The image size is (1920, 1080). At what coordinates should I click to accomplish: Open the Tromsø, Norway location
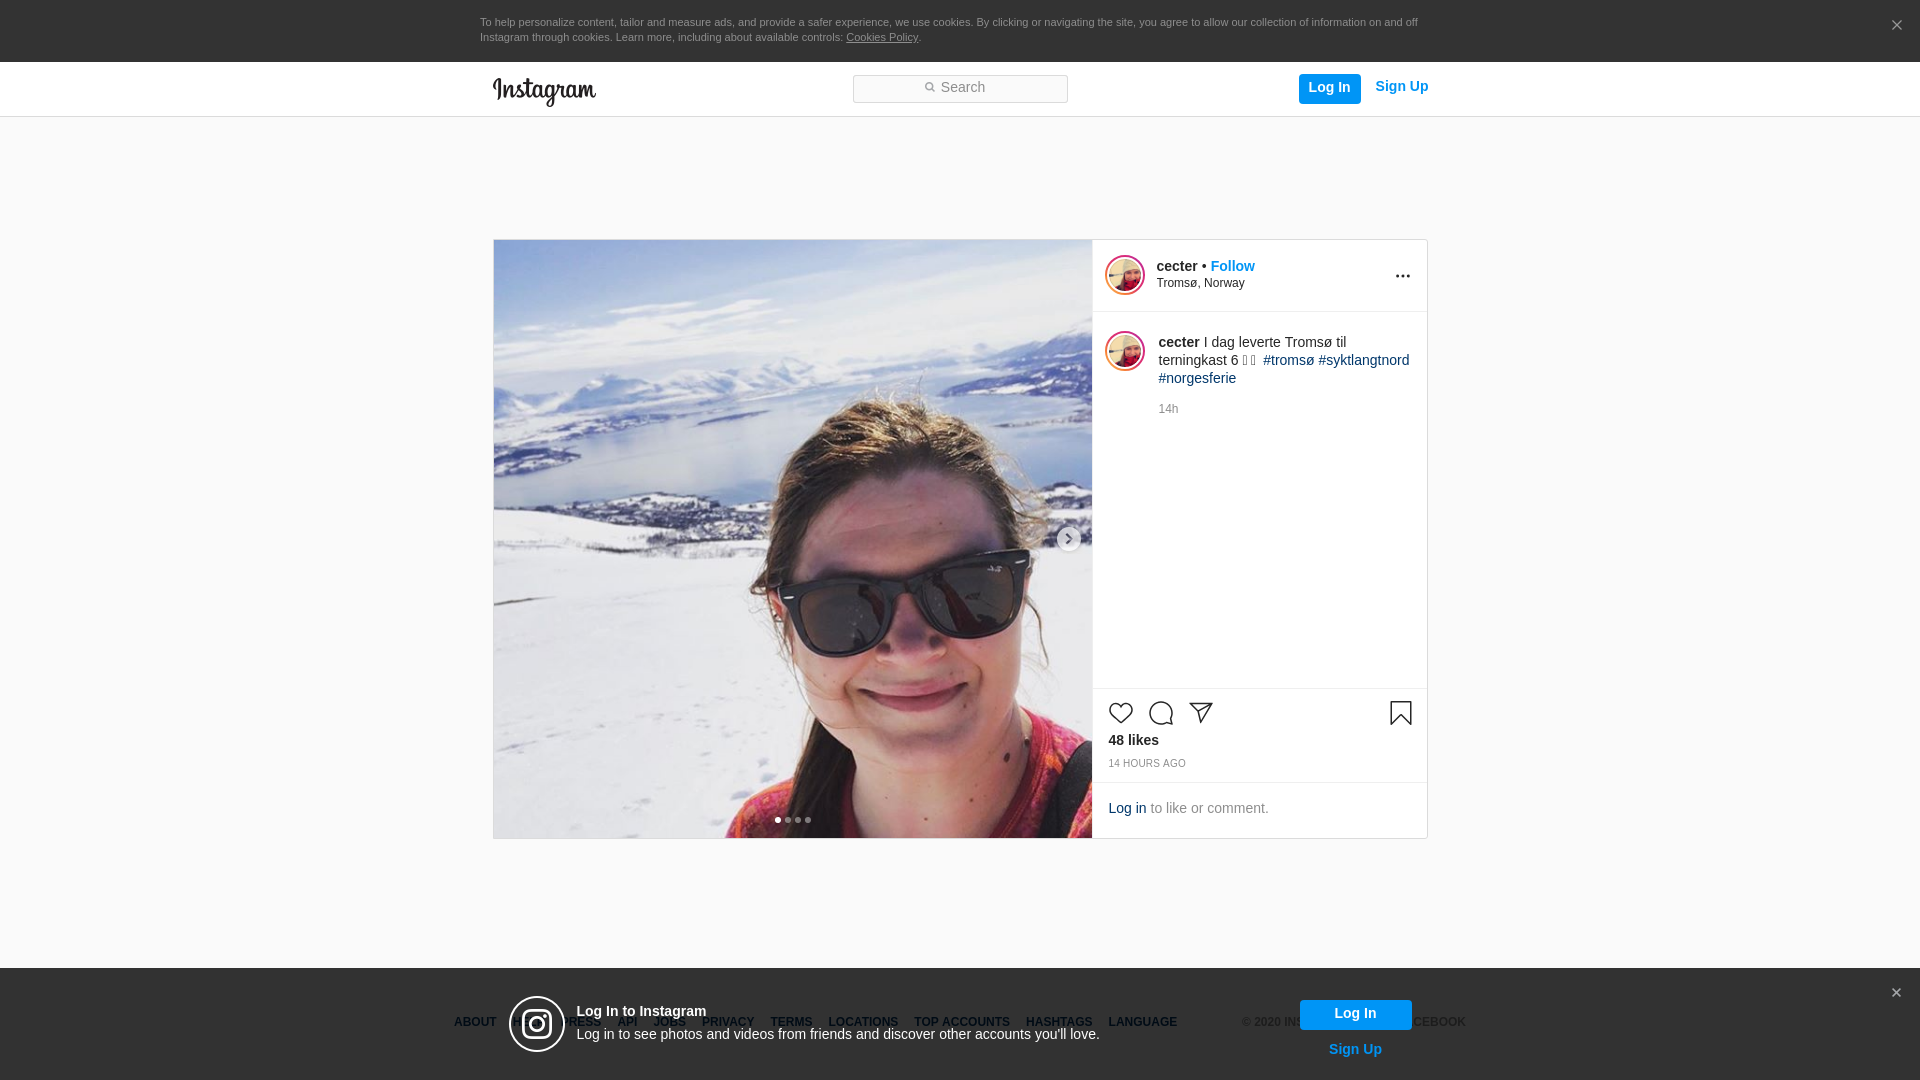click(x=1200, y=283)
